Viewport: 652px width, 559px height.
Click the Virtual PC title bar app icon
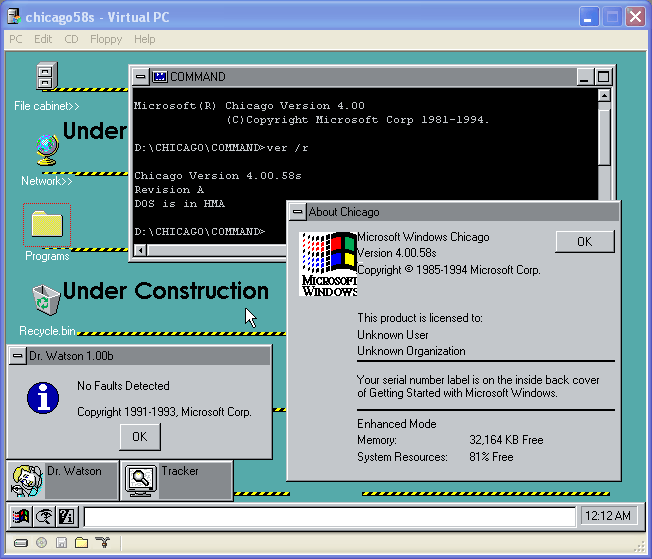(14, 17)
